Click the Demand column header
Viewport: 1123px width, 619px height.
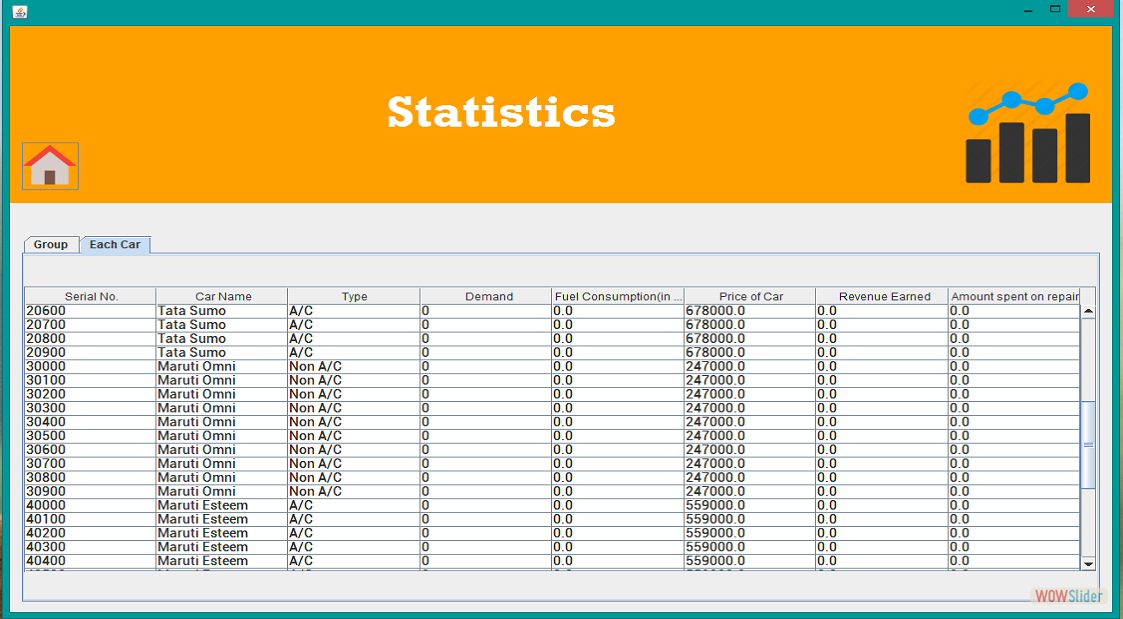click(x=488, y=296)
